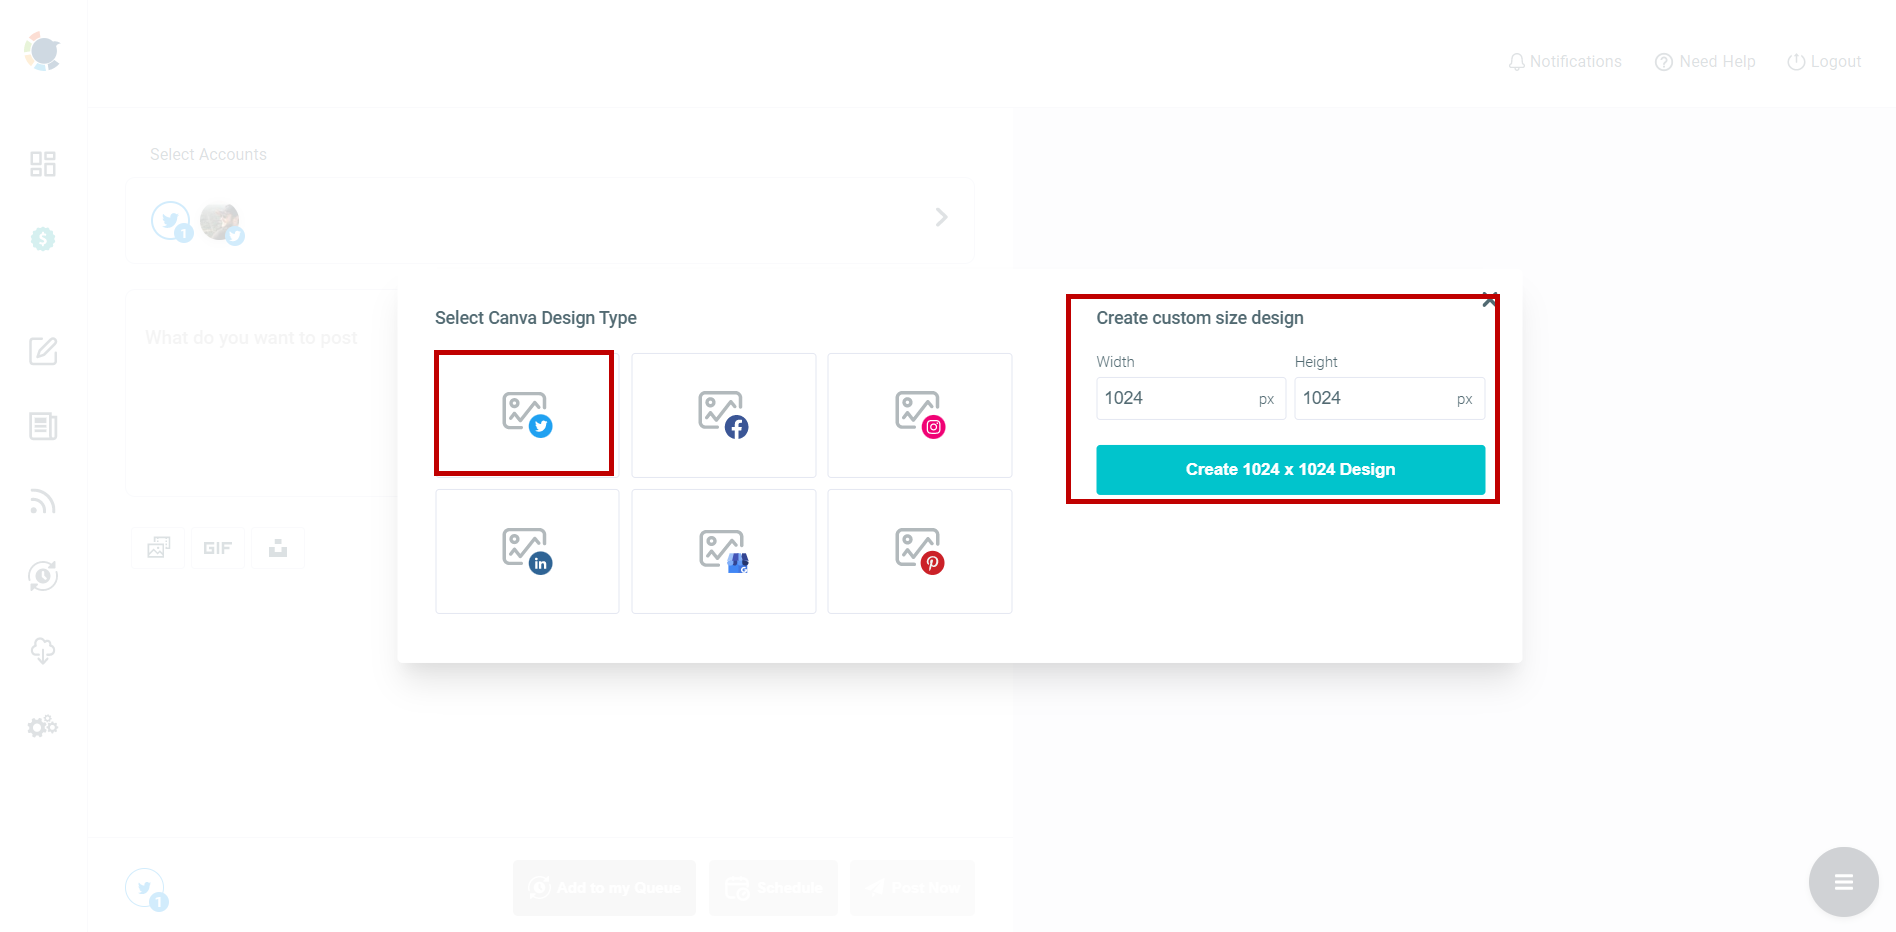The image size is (1896, 932).
Task: Expand the Select Accounts list chevron
Action: [940, 217]
